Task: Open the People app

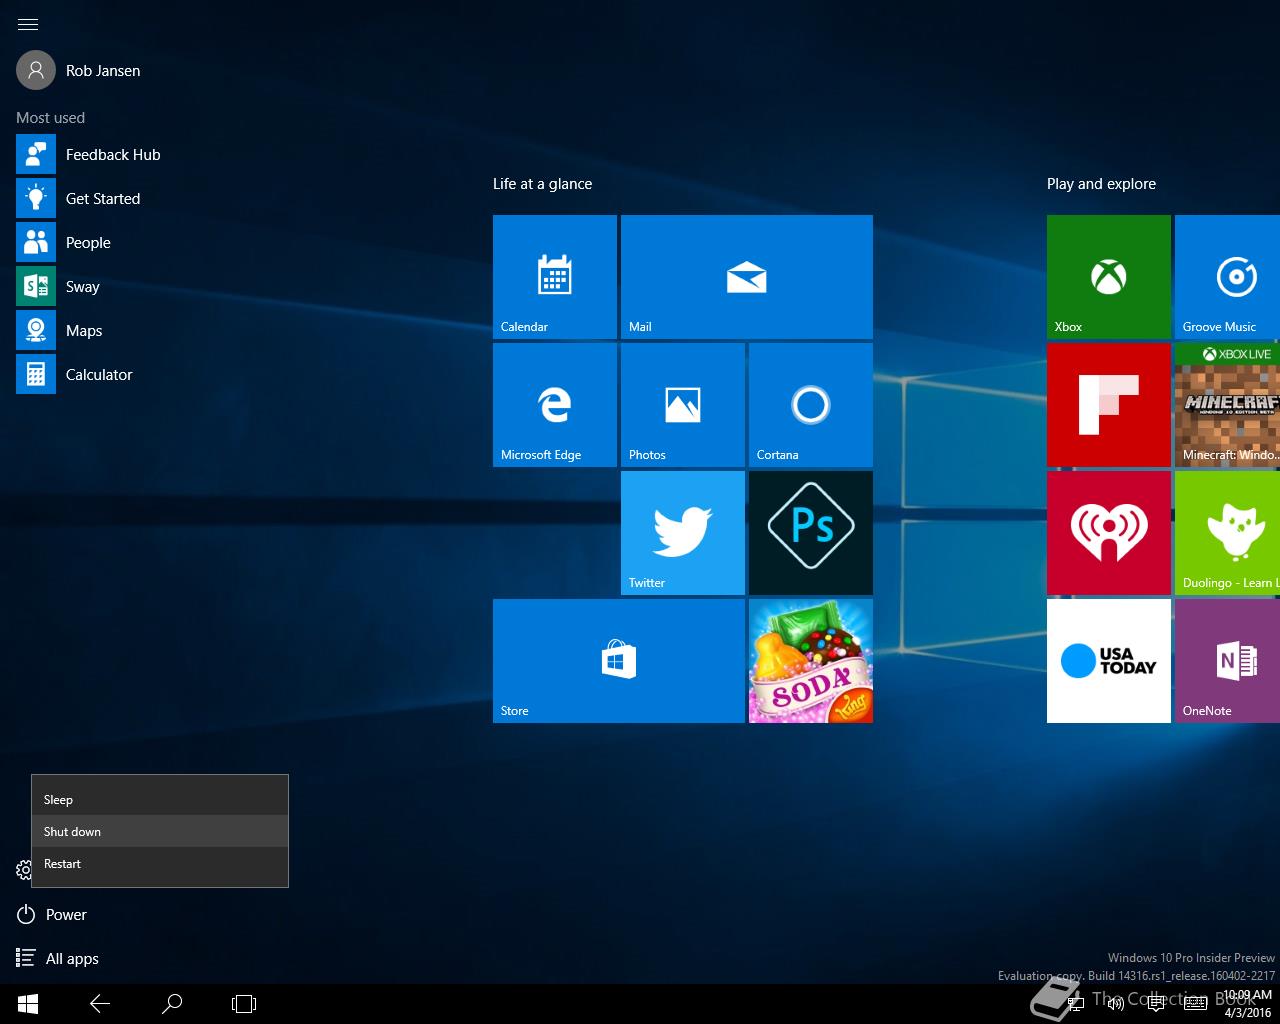Action: point(63,243)
